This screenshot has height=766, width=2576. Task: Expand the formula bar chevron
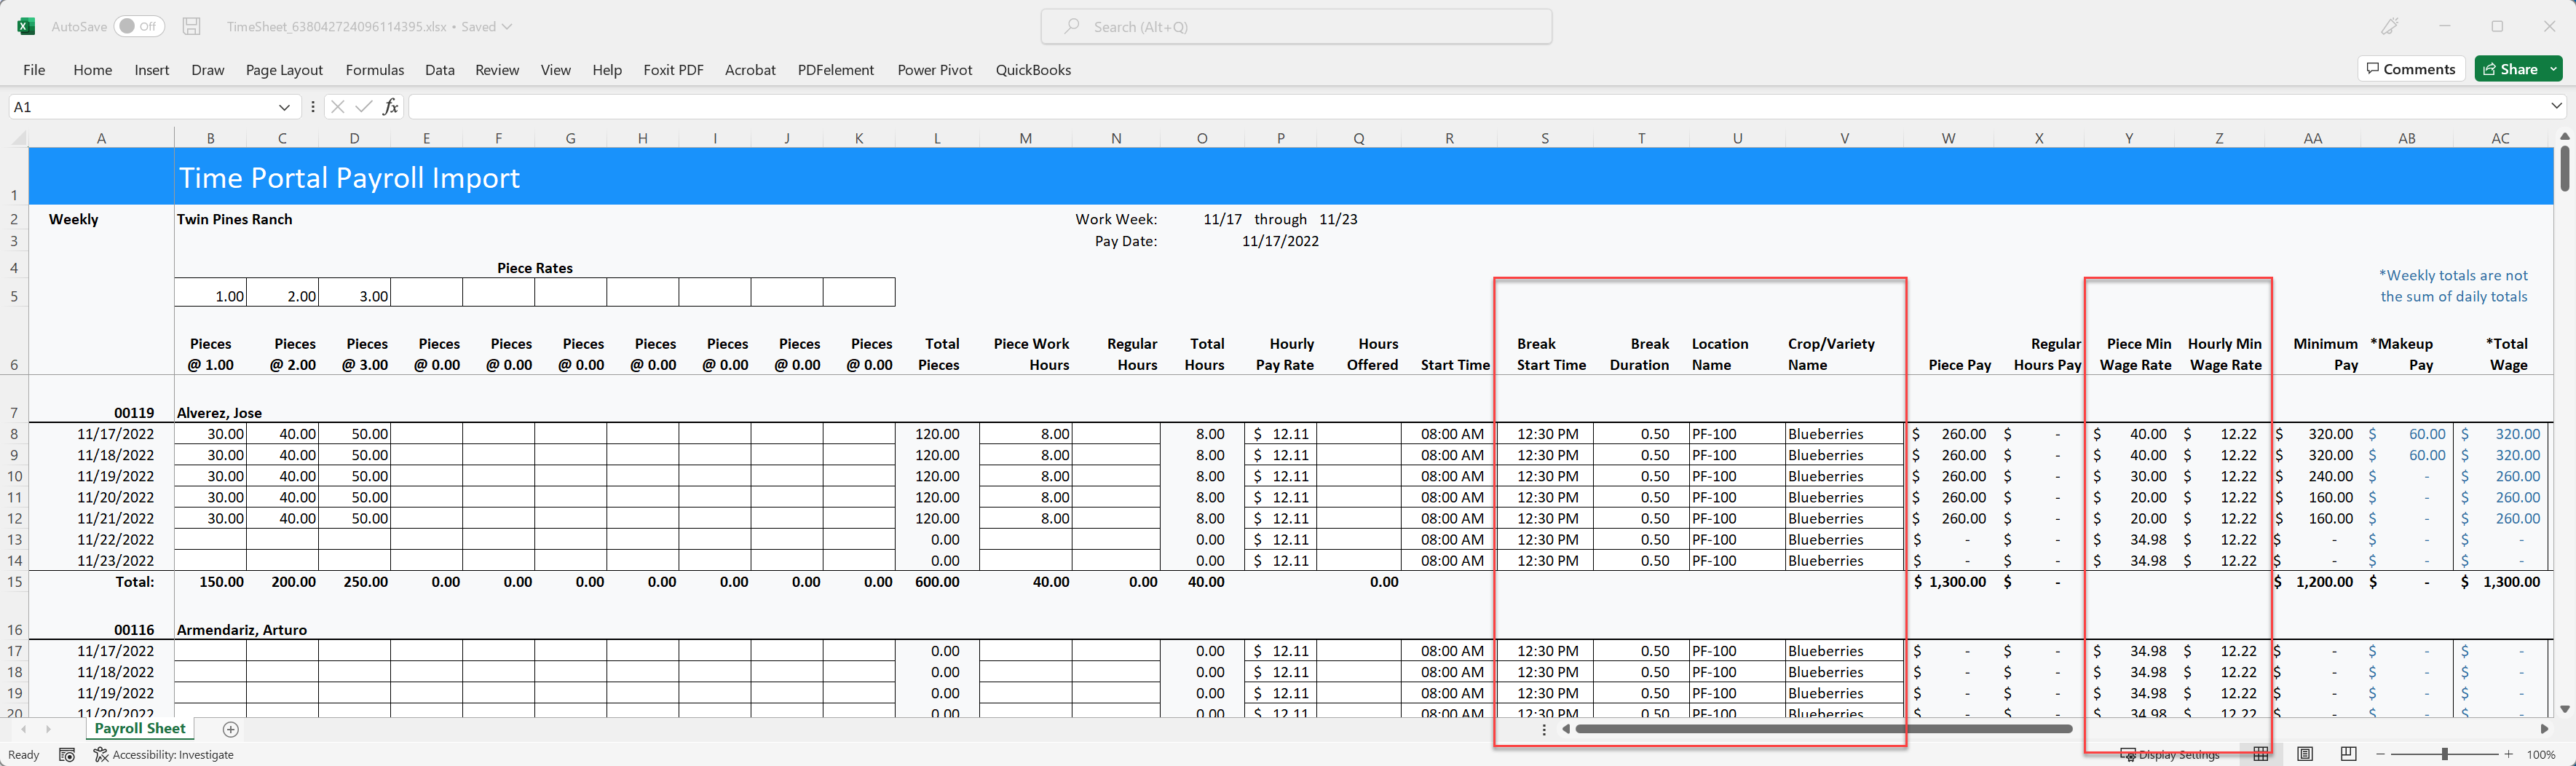point(2556,106)
